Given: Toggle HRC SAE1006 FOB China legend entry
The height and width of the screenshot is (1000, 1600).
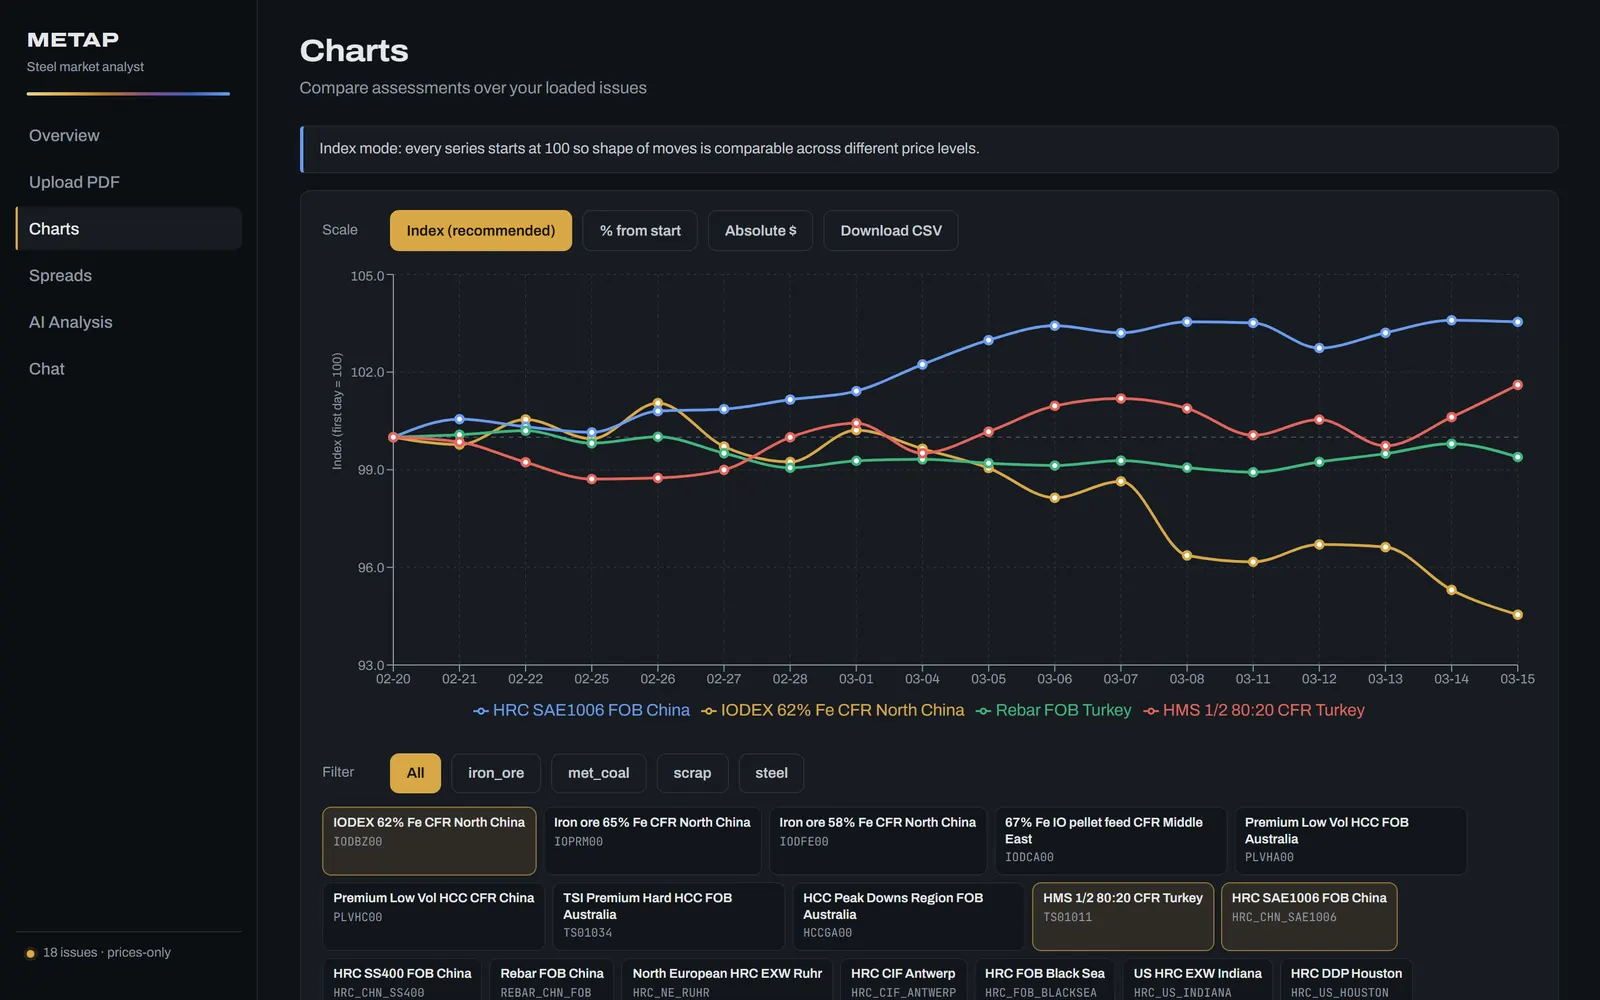Looking at the screenshot, I should [x=581, y=710].
